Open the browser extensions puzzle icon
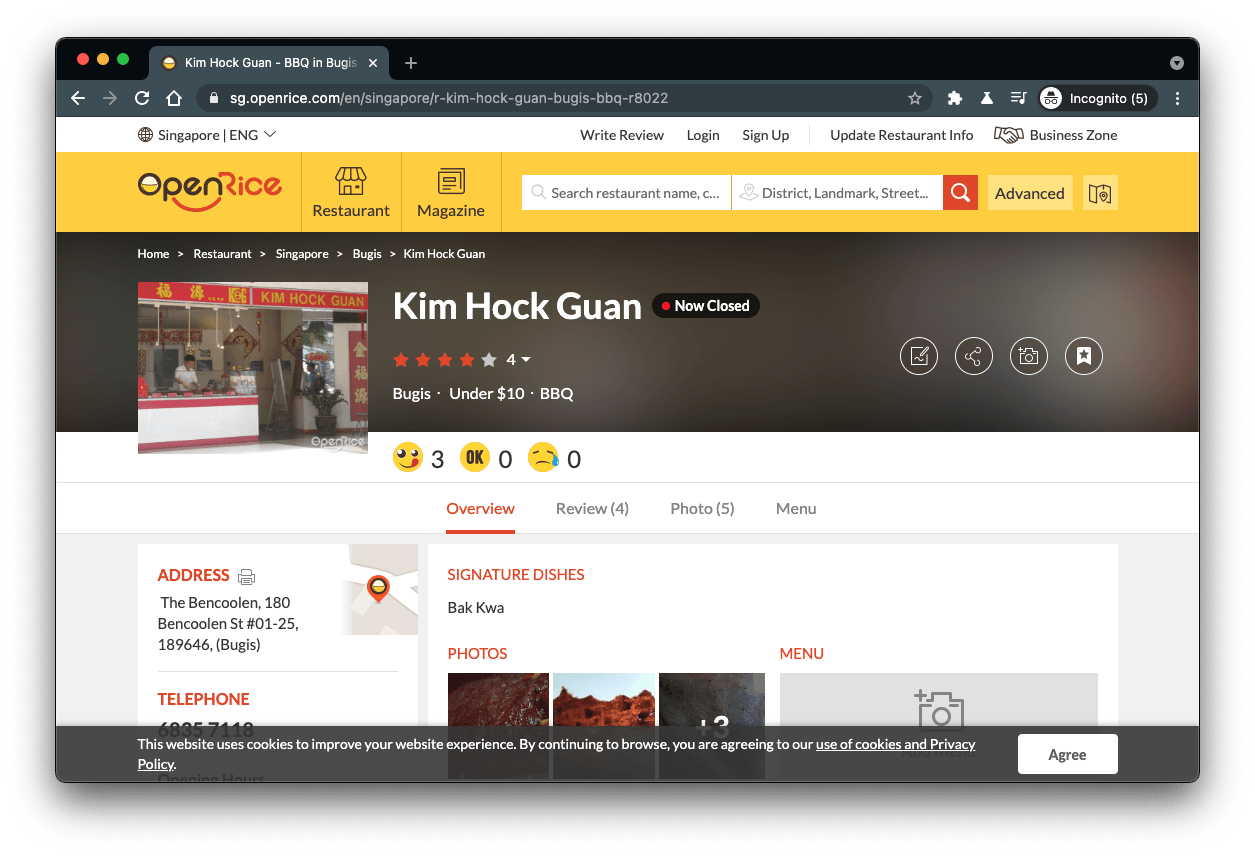This screenshot has width=1255, height=856. 955,98
